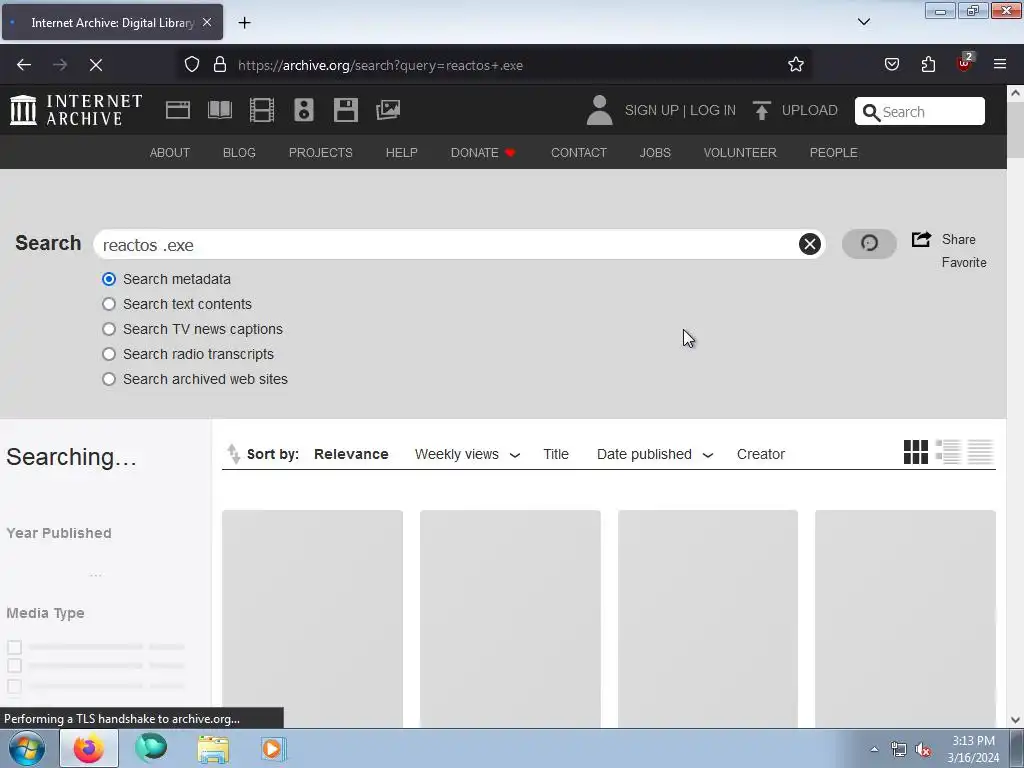Viewport: 1024px width, 768px height.
Task: Show hidden system tray icons
Action: (x=874, y=749)
